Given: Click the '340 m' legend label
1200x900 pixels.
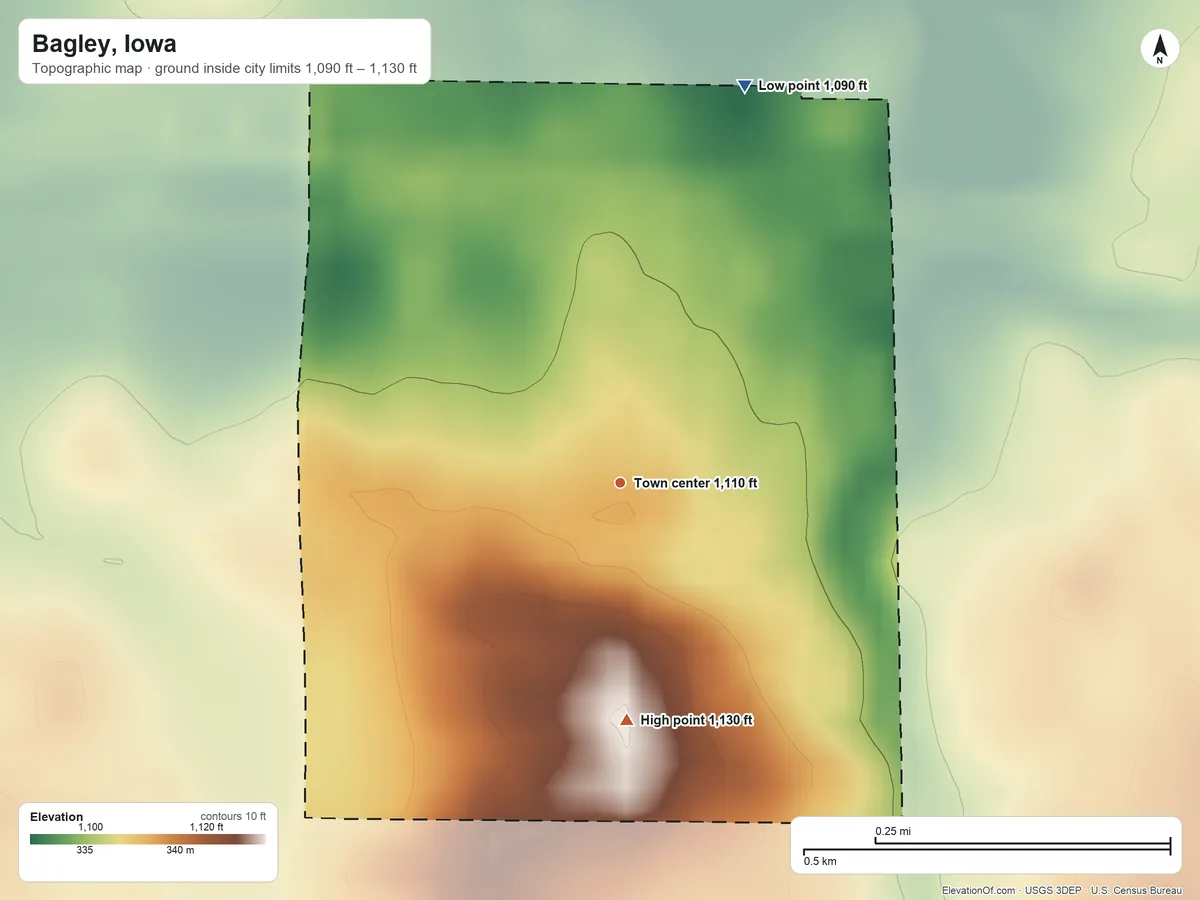Looking at the screenshot, I should (181, 851).
